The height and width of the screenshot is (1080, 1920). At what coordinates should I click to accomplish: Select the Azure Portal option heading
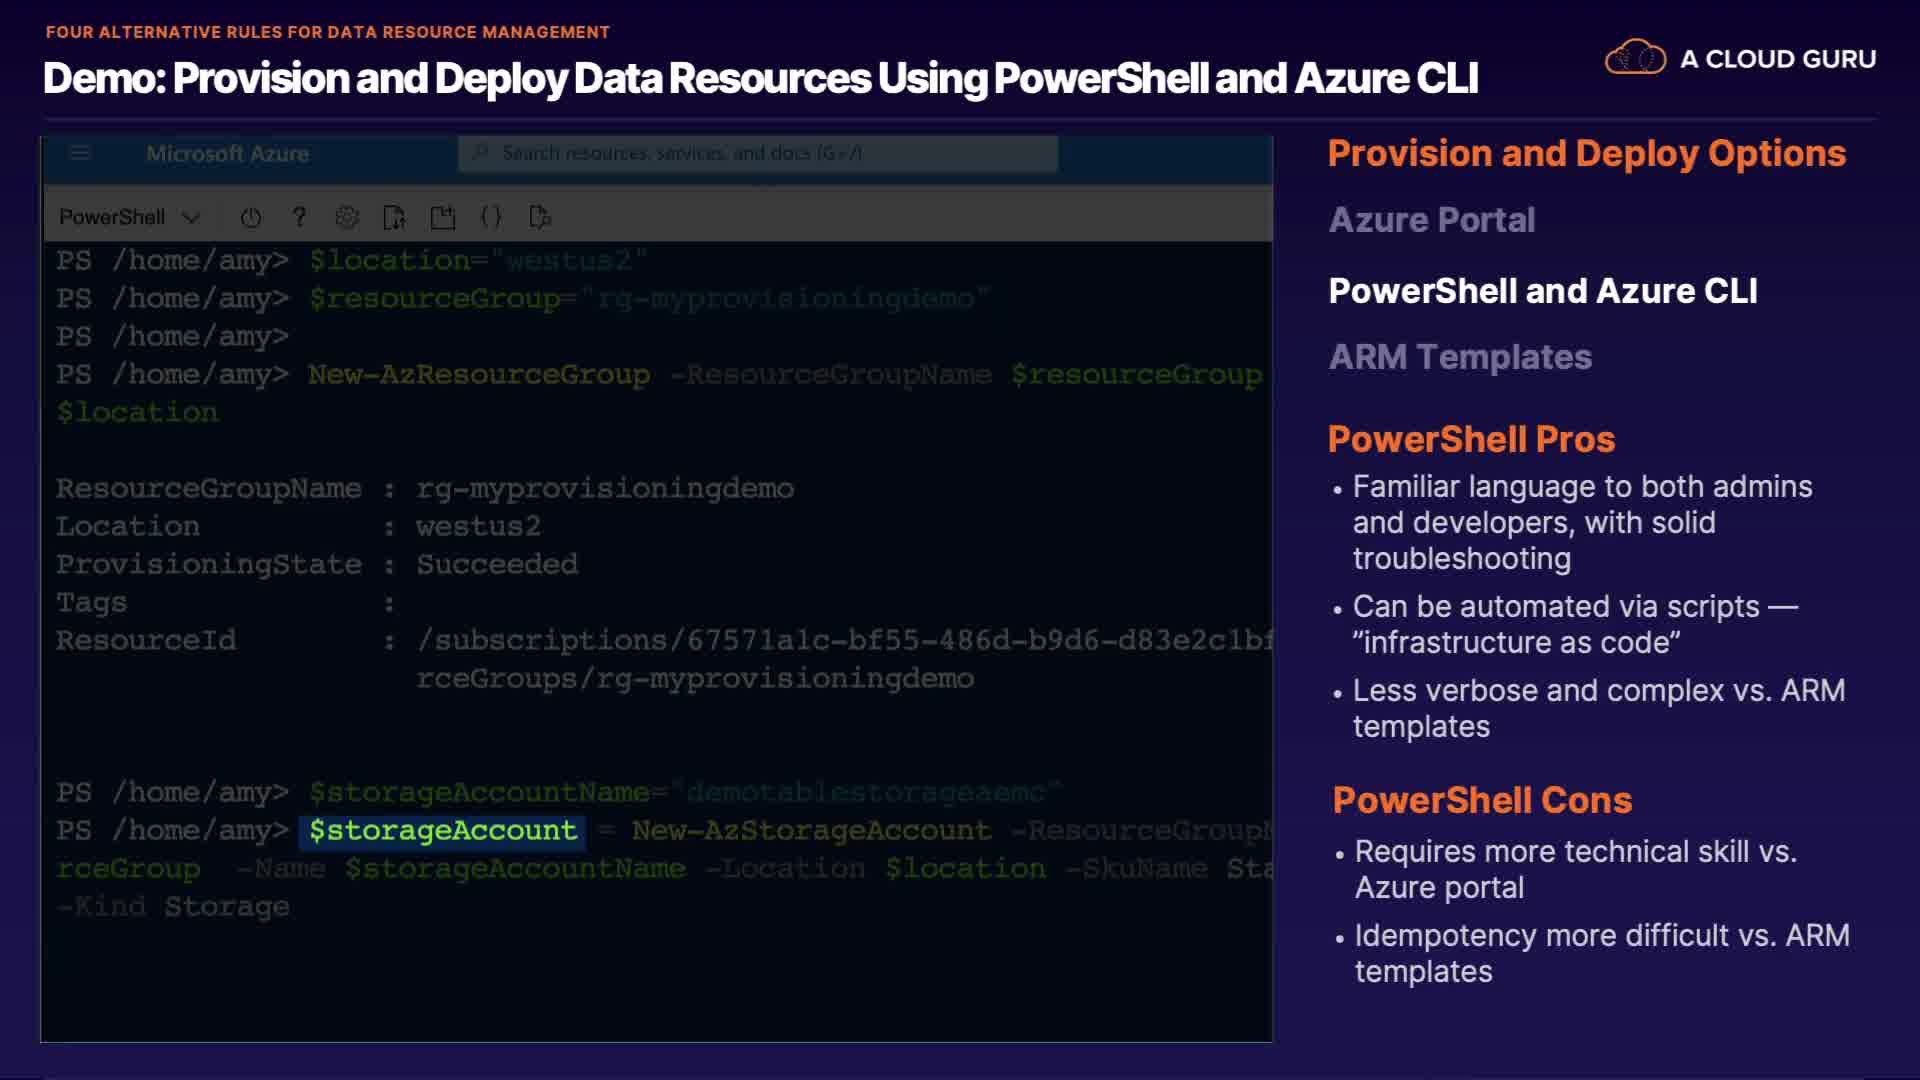1431,220
